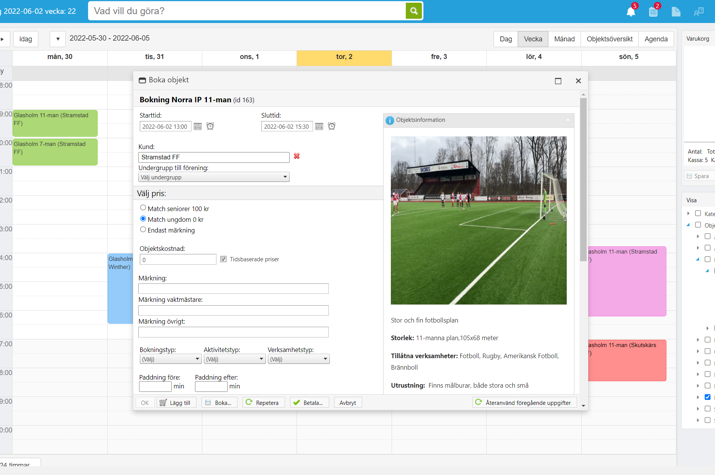This screenshot has width=715, height=475.
Task: Click the Märkning vaktmästare field
Action: click(233, 310)
